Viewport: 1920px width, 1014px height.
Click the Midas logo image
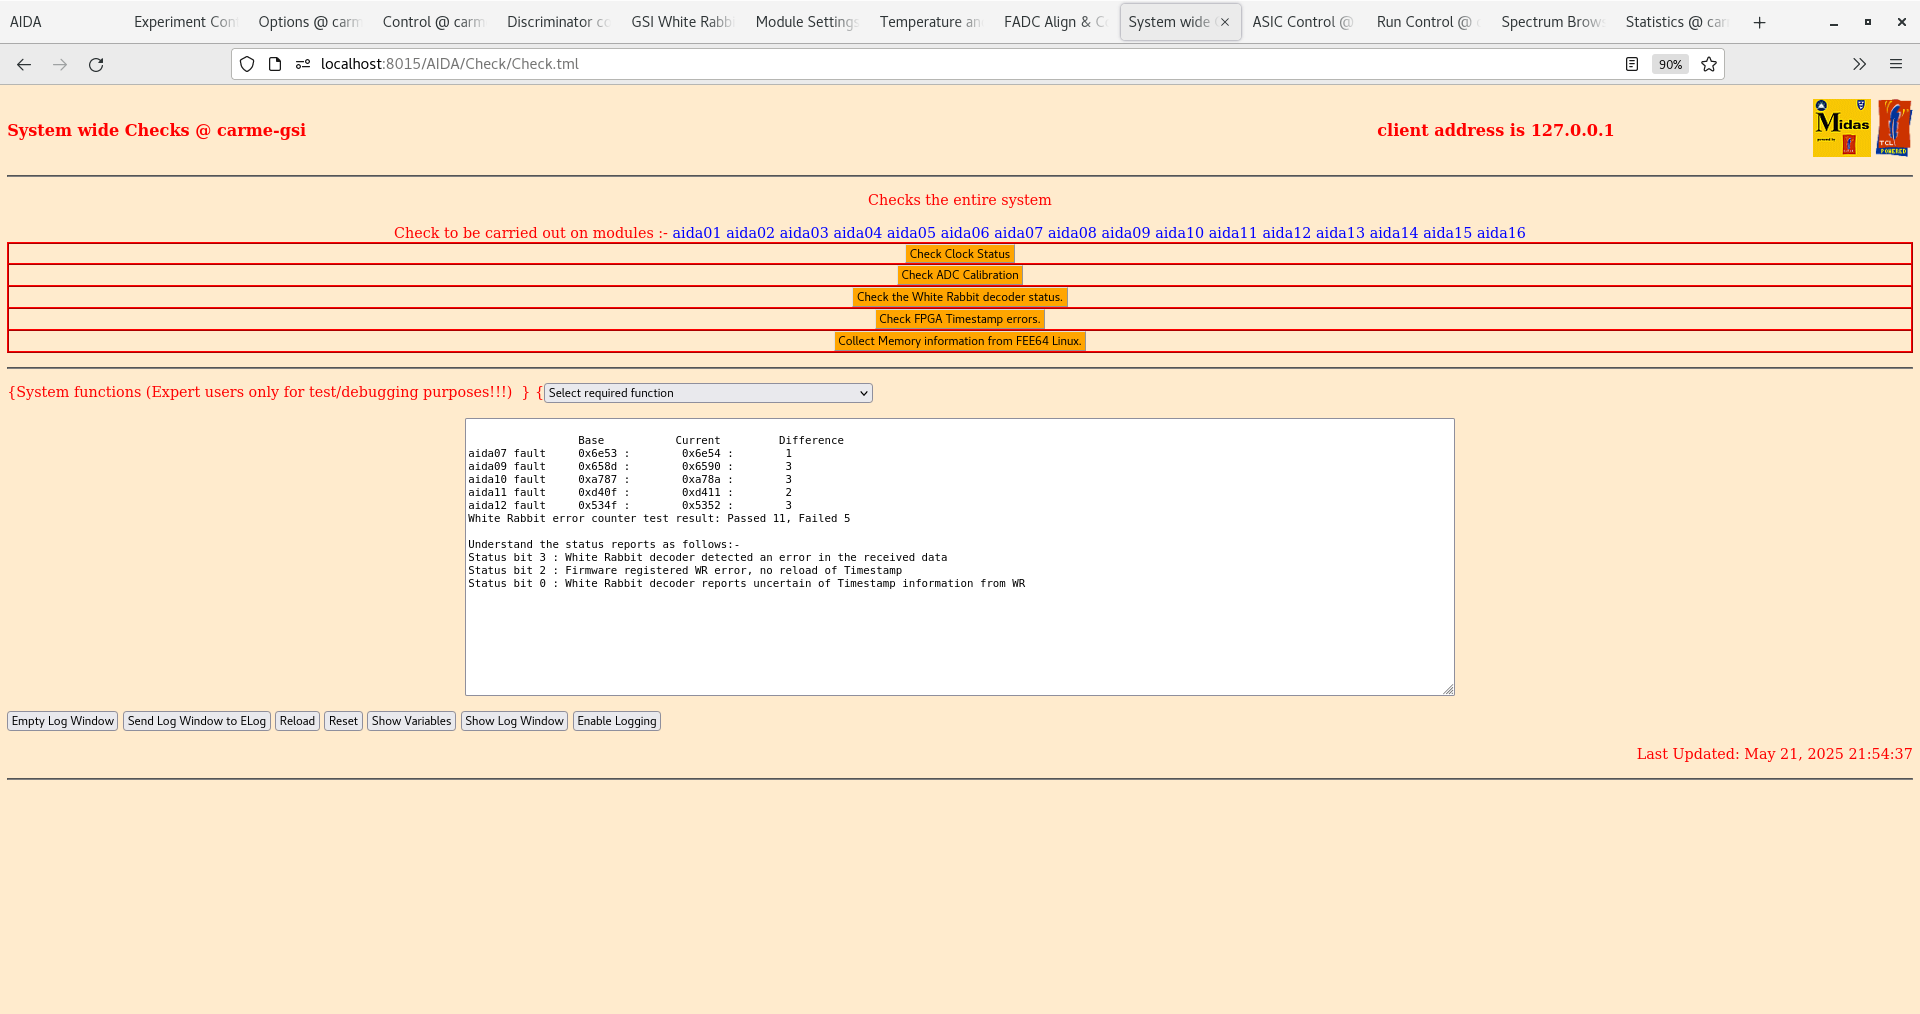click(x=1840, y=127)
